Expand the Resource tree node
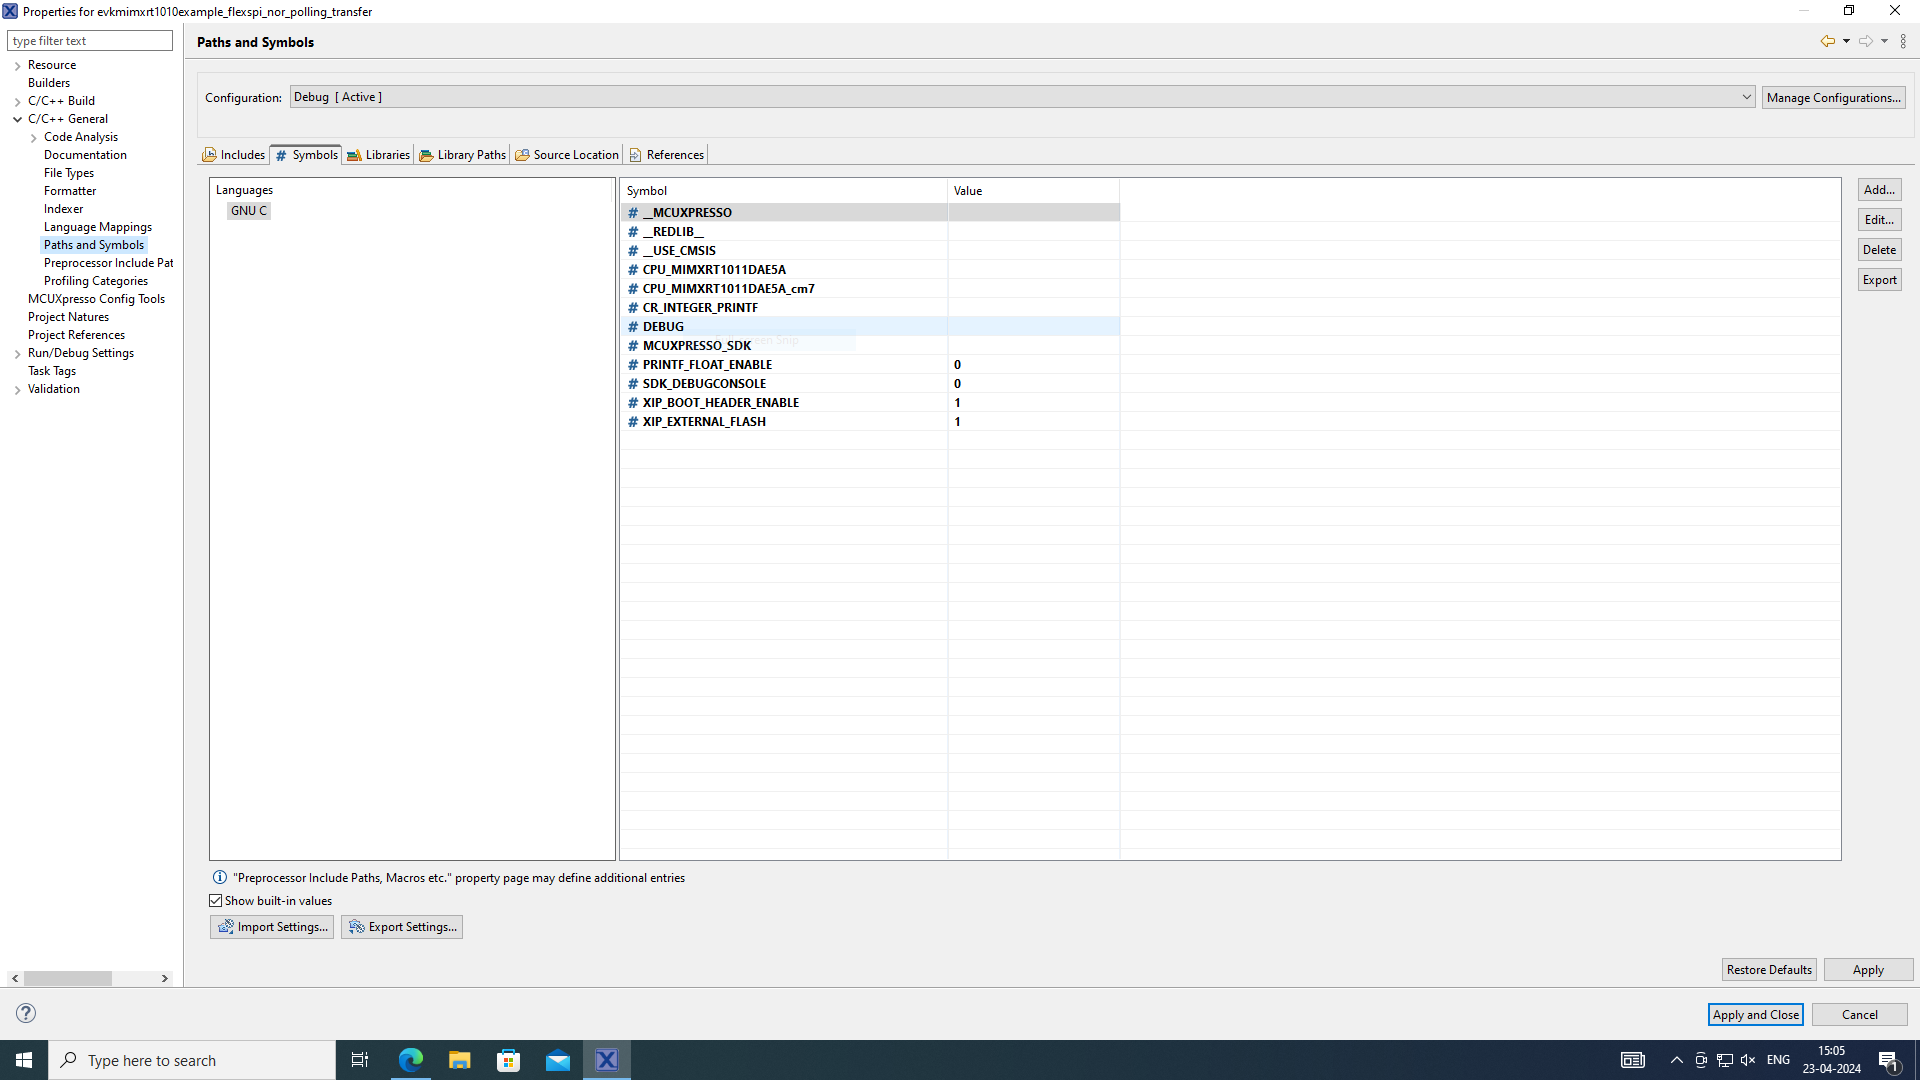The width and height of the screenshot is (1920, 1080). 16,64
